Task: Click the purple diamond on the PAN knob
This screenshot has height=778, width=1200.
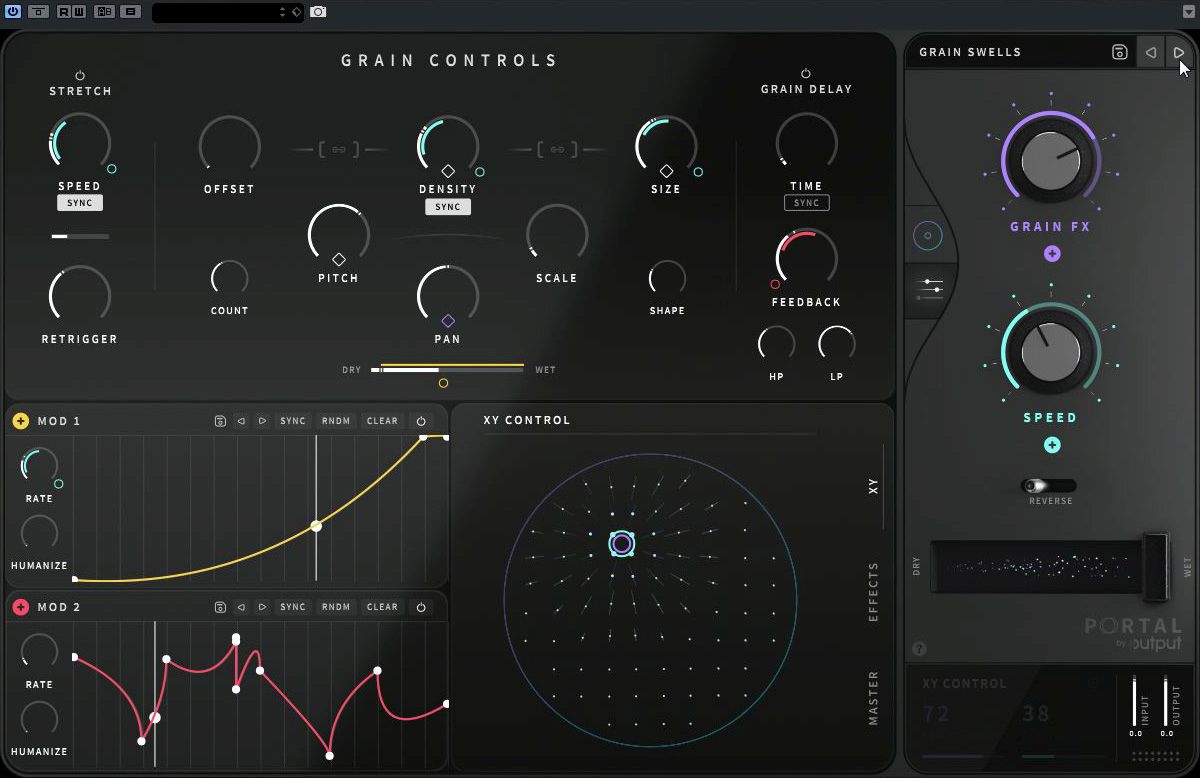Action: tap(448, 321)
